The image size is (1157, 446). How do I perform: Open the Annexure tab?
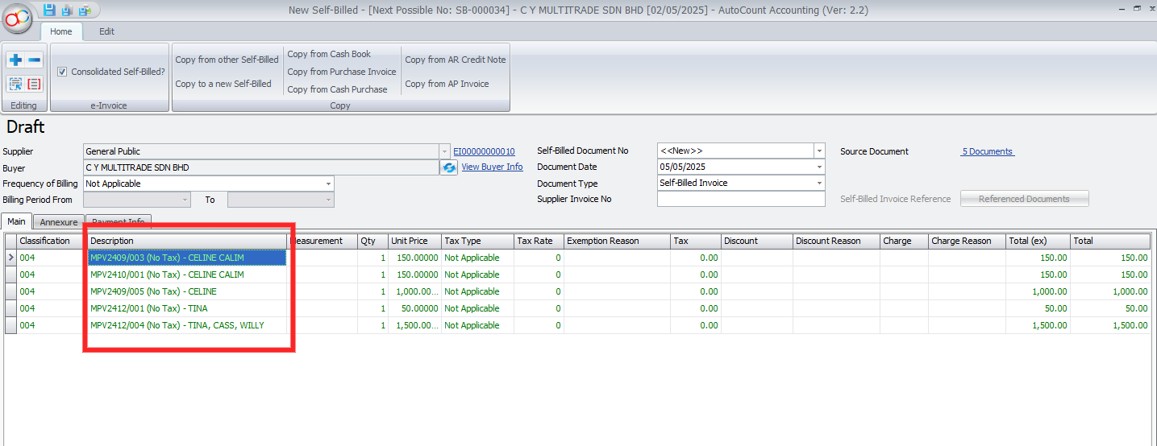point(58,222)
